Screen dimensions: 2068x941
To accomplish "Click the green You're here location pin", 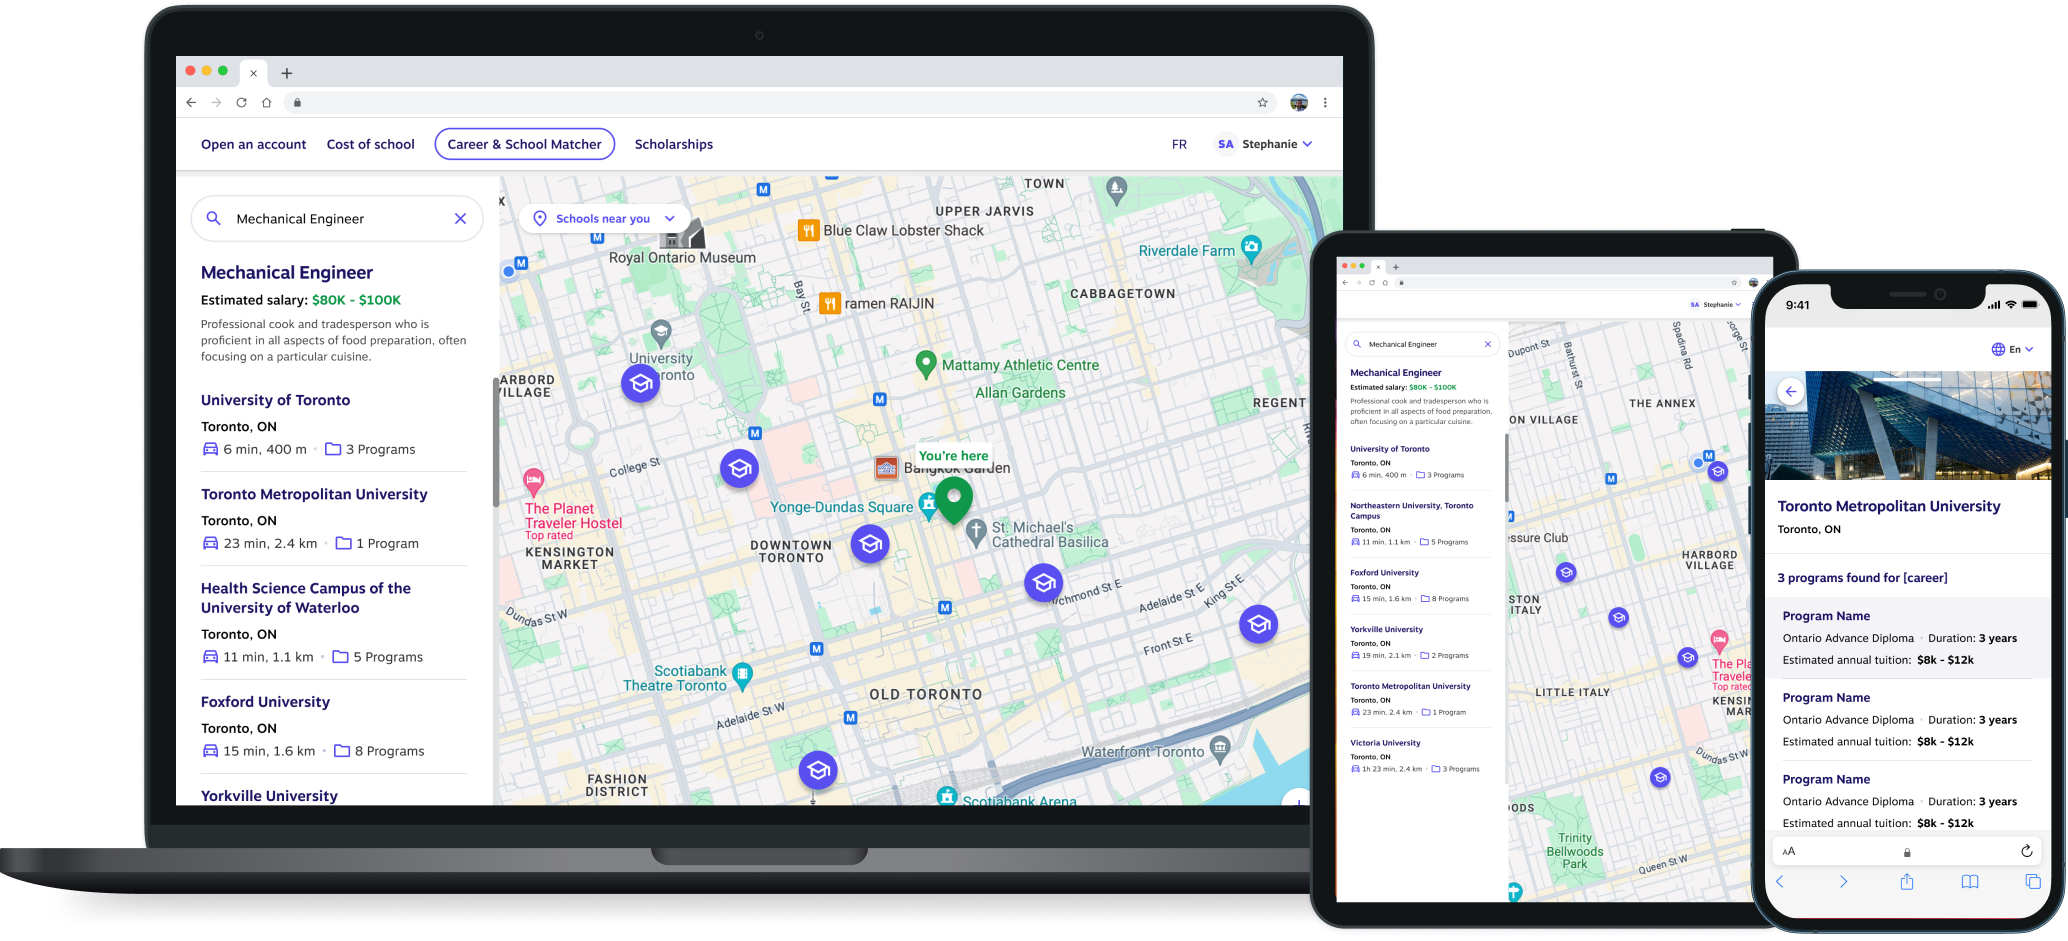I will [x=953, y=497].
